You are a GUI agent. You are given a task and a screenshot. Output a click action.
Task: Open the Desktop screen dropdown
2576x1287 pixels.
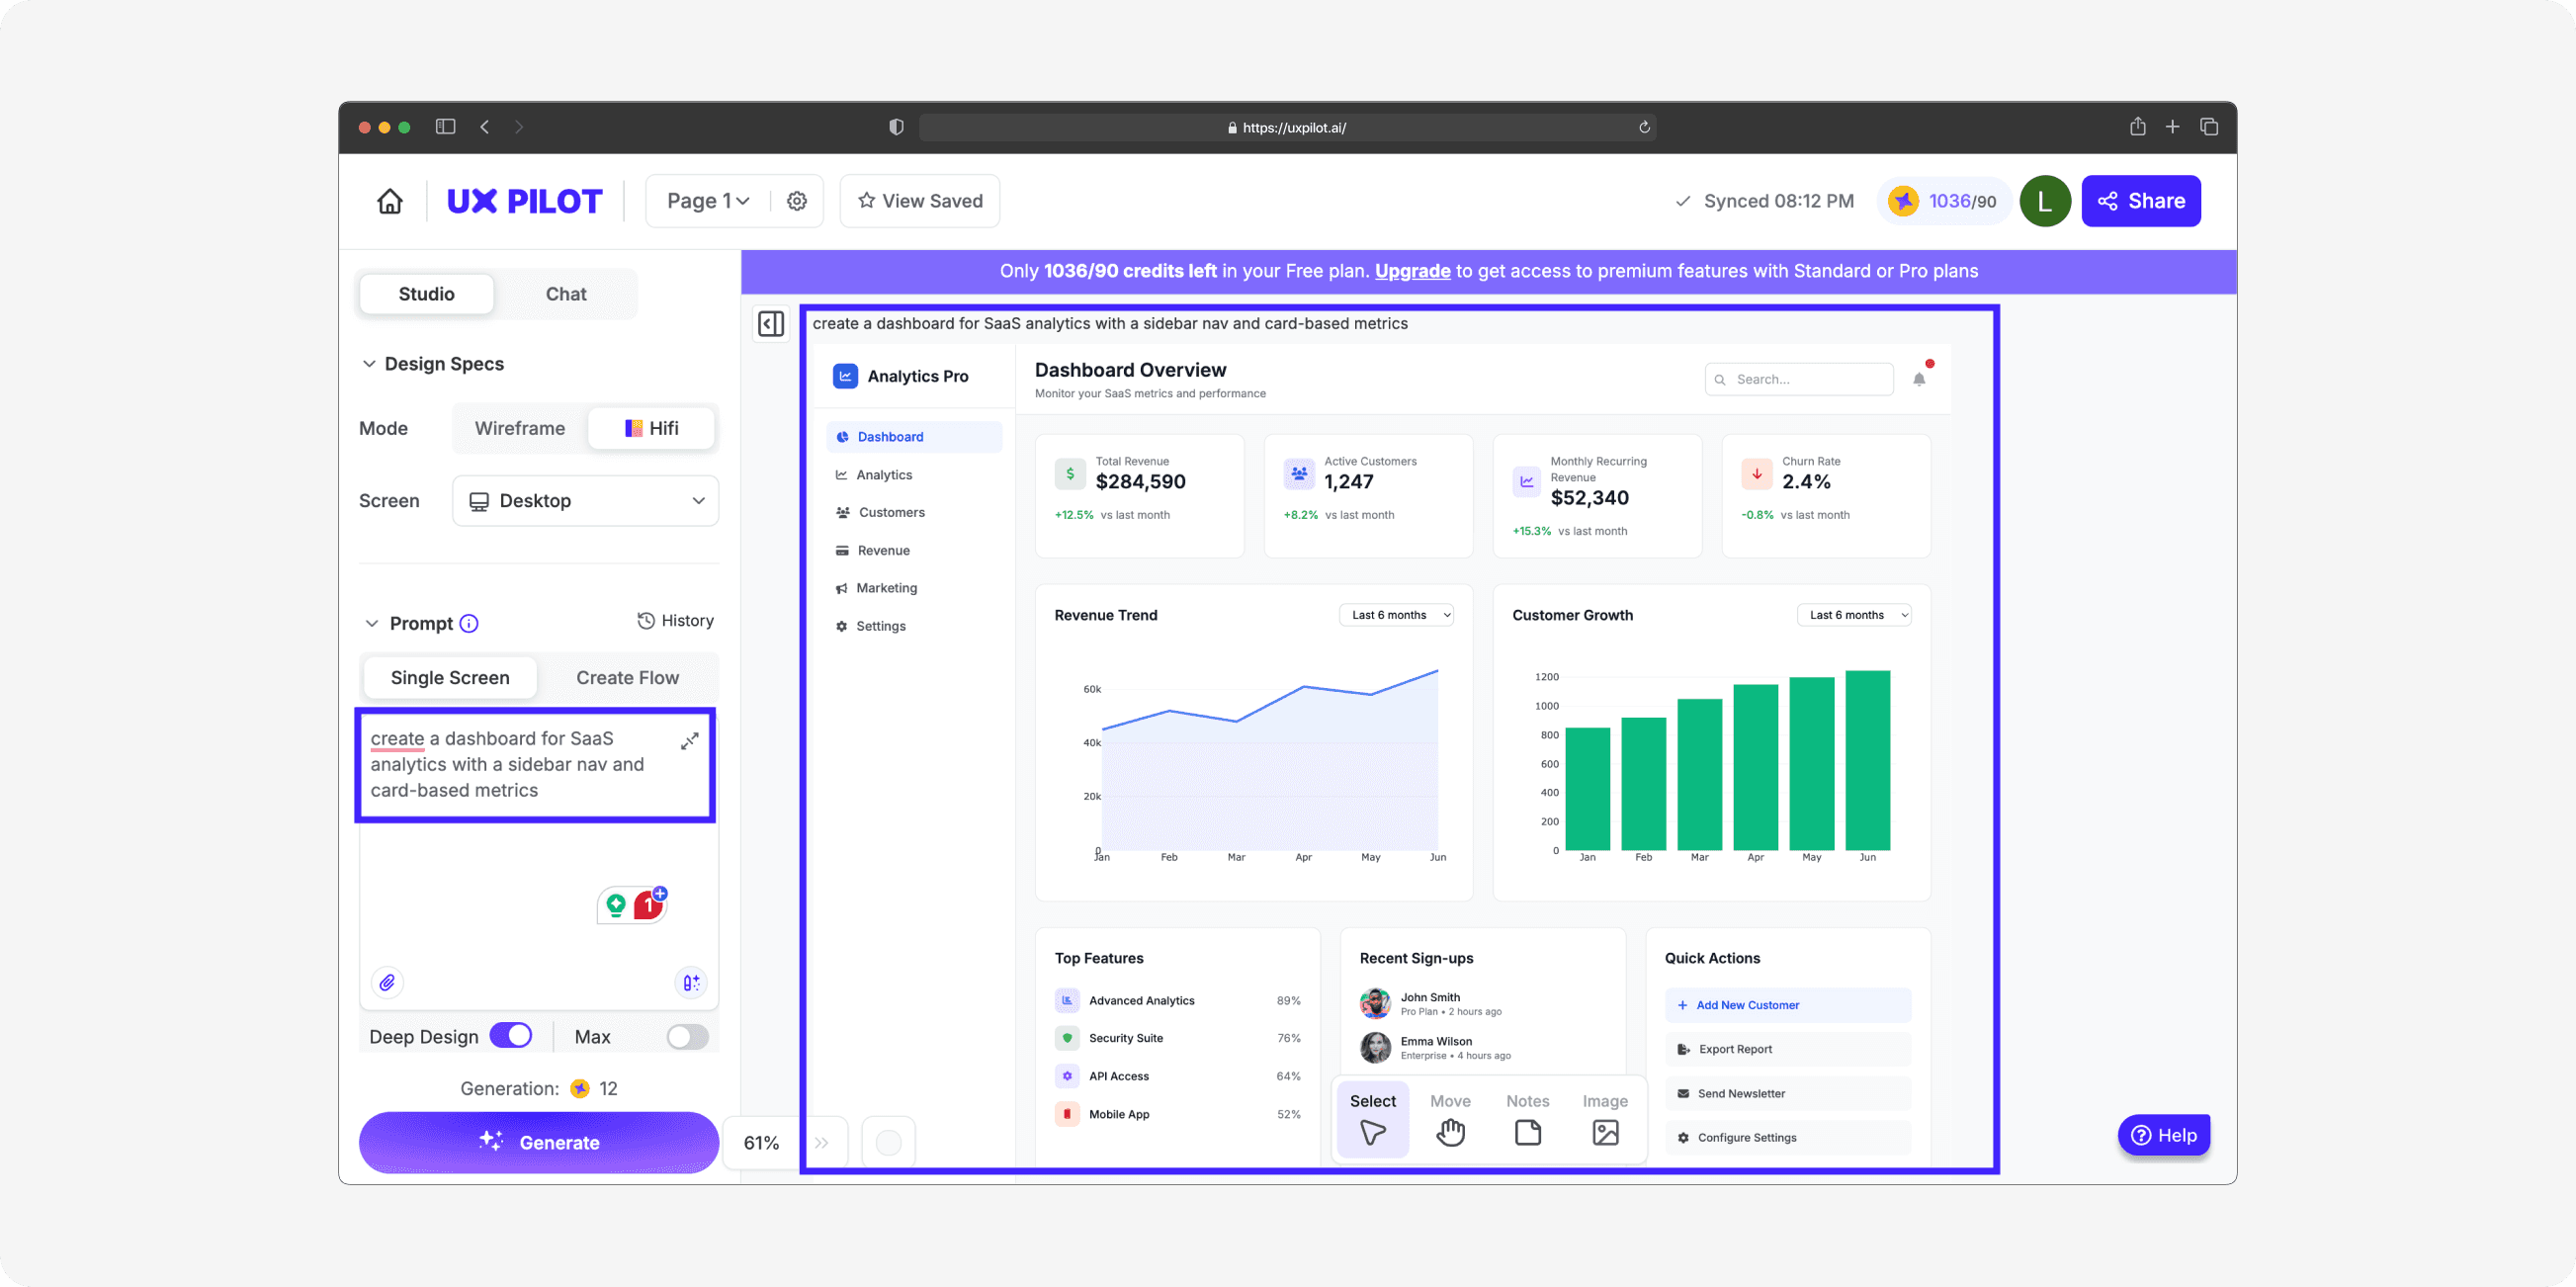pos(586,501)
